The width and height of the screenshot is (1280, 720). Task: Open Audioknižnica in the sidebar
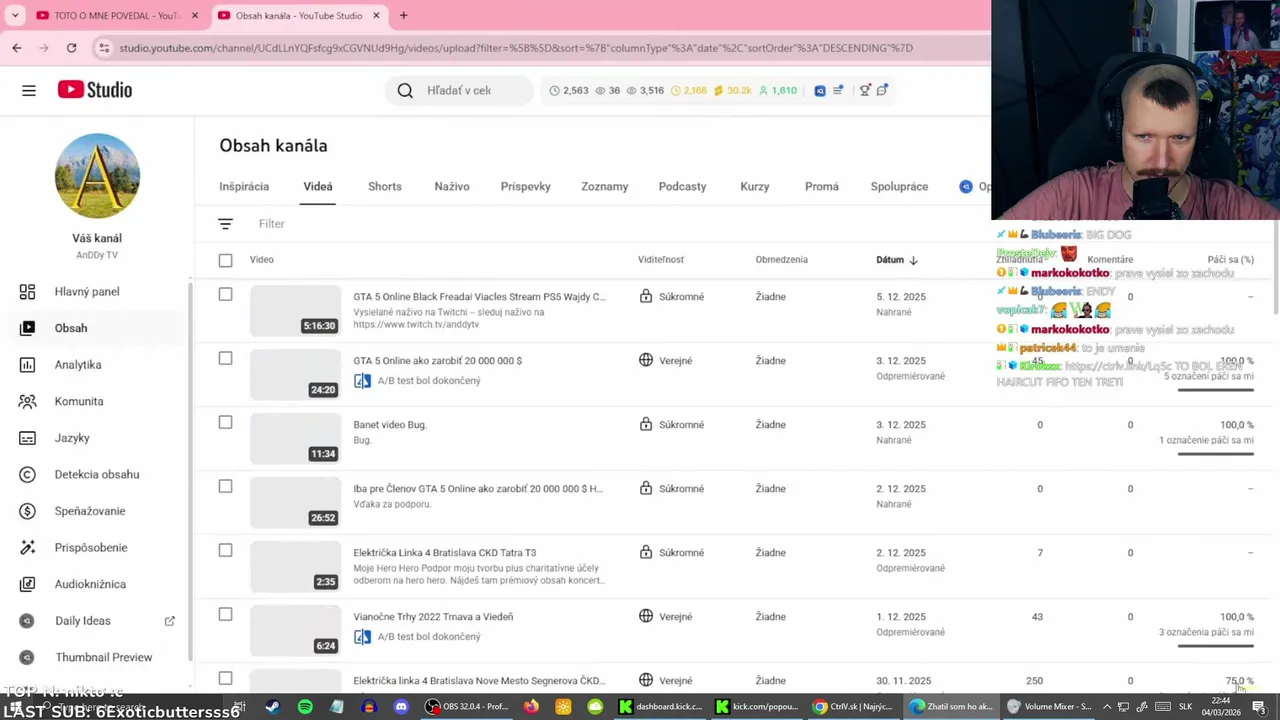tap(90, 584)
